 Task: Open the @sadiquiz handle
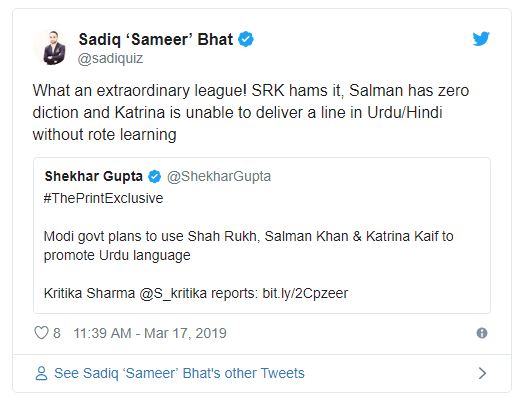110,58
